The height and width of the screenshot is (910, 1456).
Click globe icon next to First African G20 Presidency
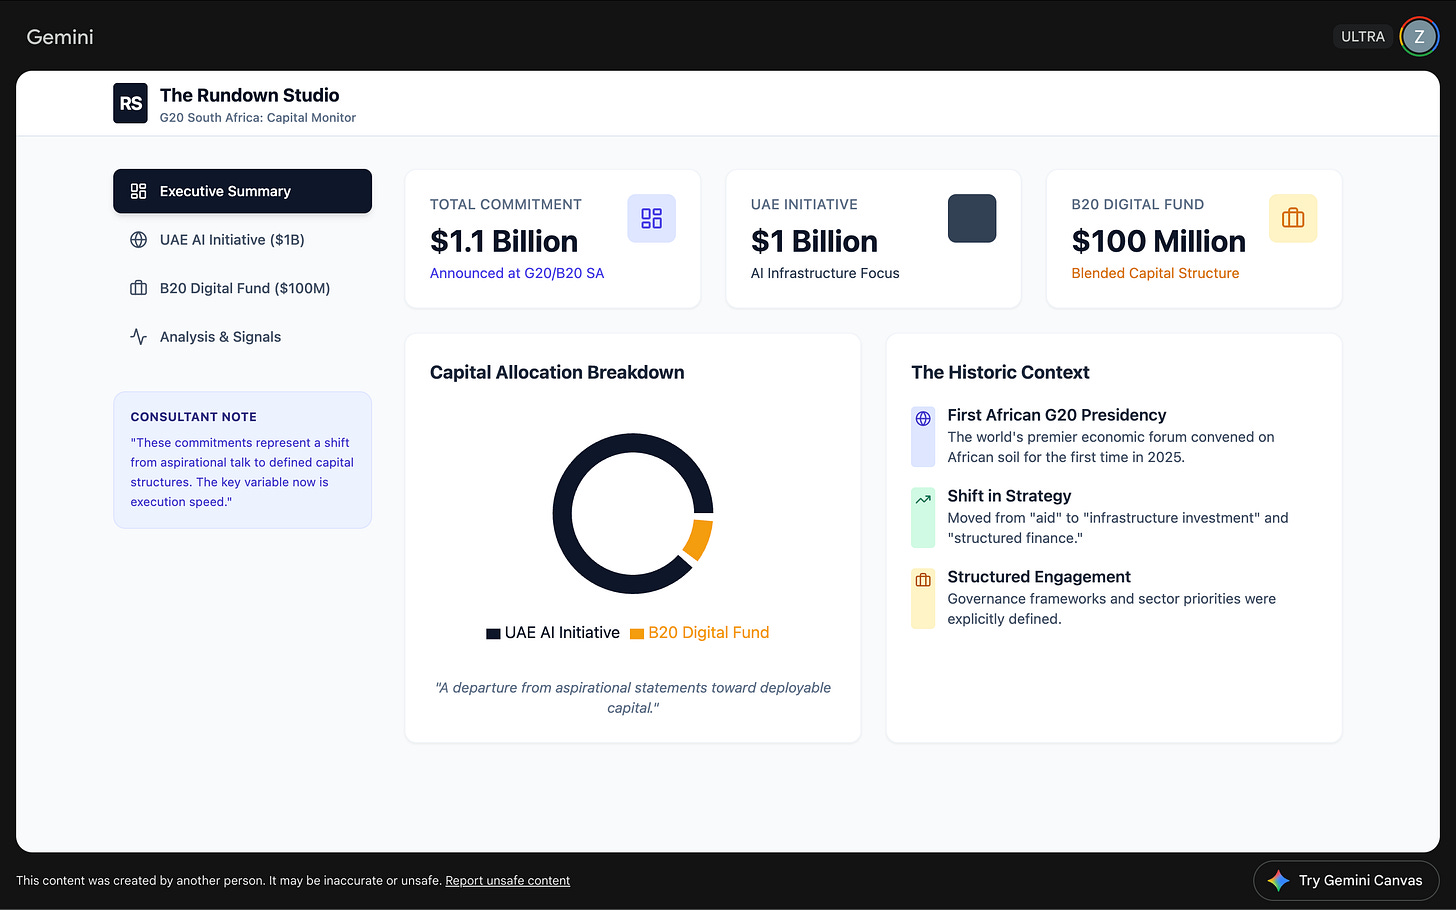tap(923, 419)
